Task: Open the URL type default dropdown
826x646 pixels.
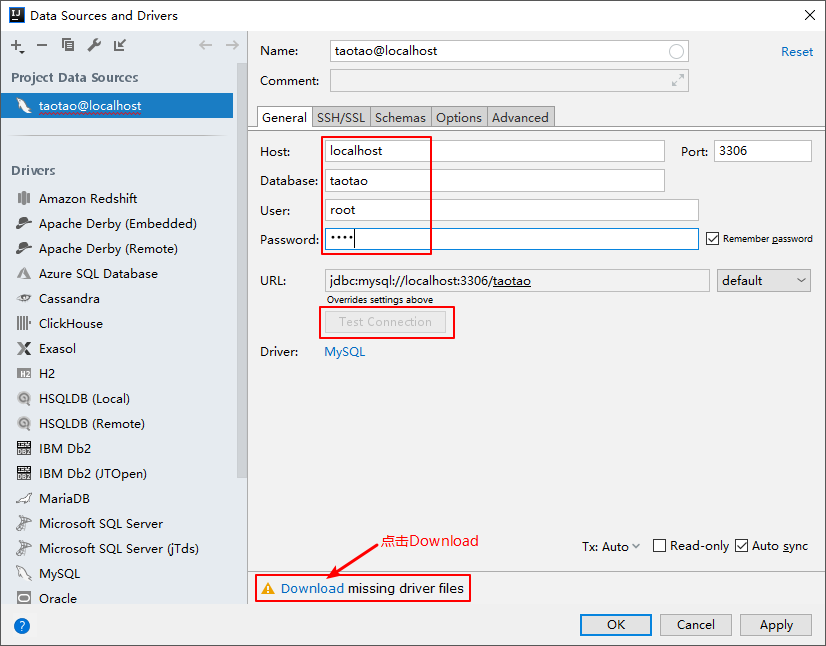Action: pyautogui.click(x=763, y=281)
